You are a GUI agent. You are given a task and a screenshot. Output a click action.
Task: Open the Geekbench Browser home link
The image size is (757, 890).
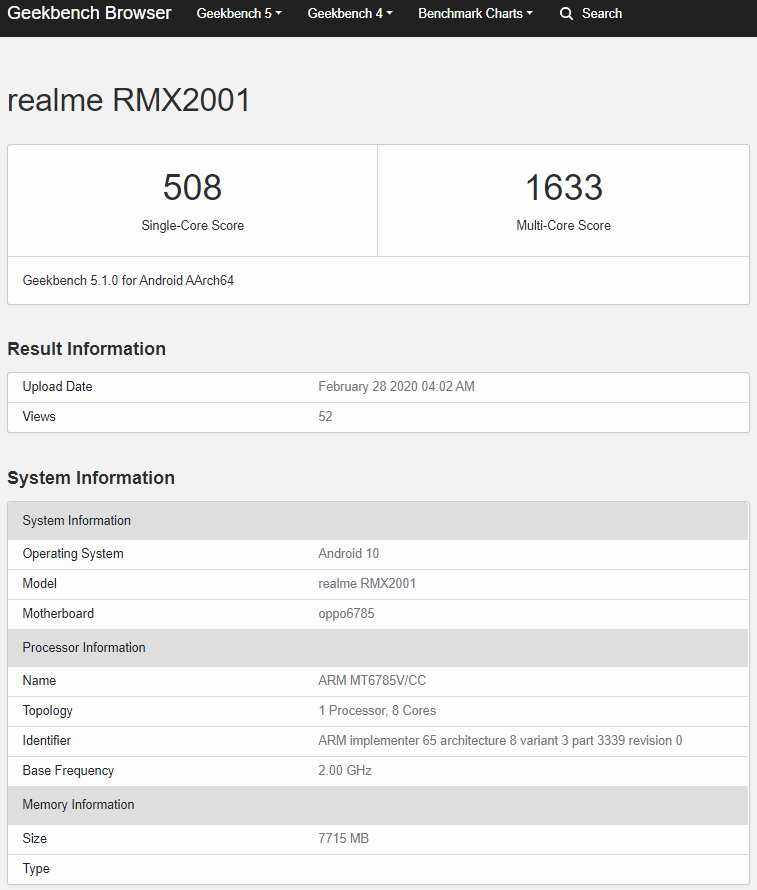(89, 13)
